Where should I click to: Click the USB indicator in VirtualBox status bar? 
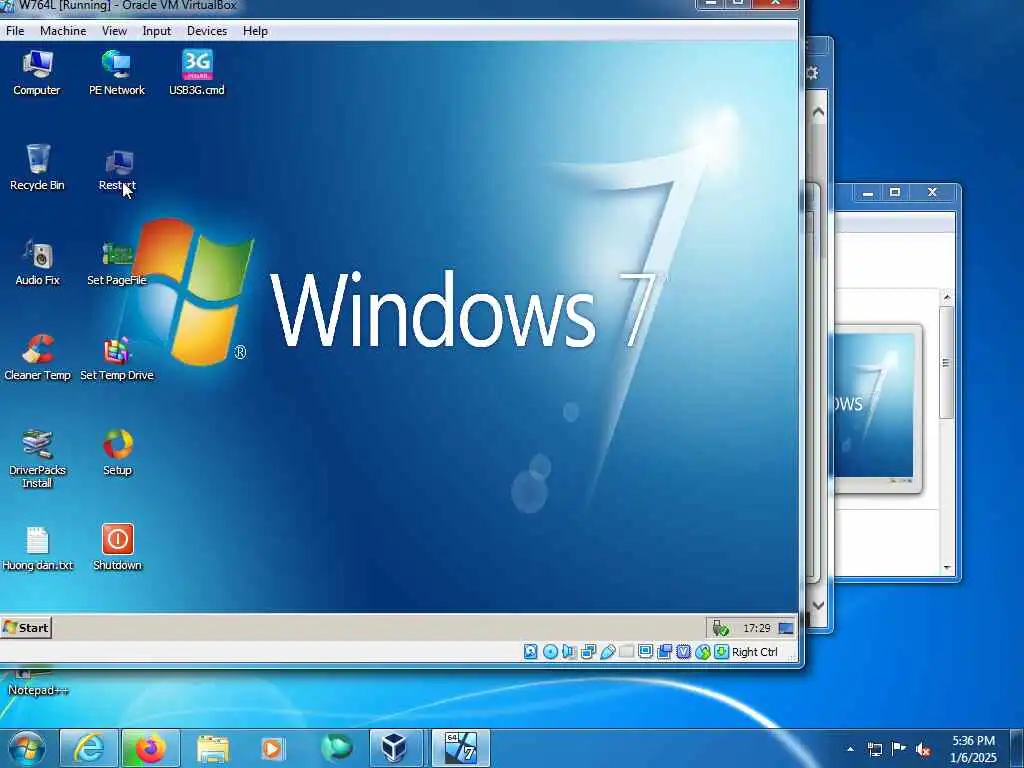[x=607, y=652]
